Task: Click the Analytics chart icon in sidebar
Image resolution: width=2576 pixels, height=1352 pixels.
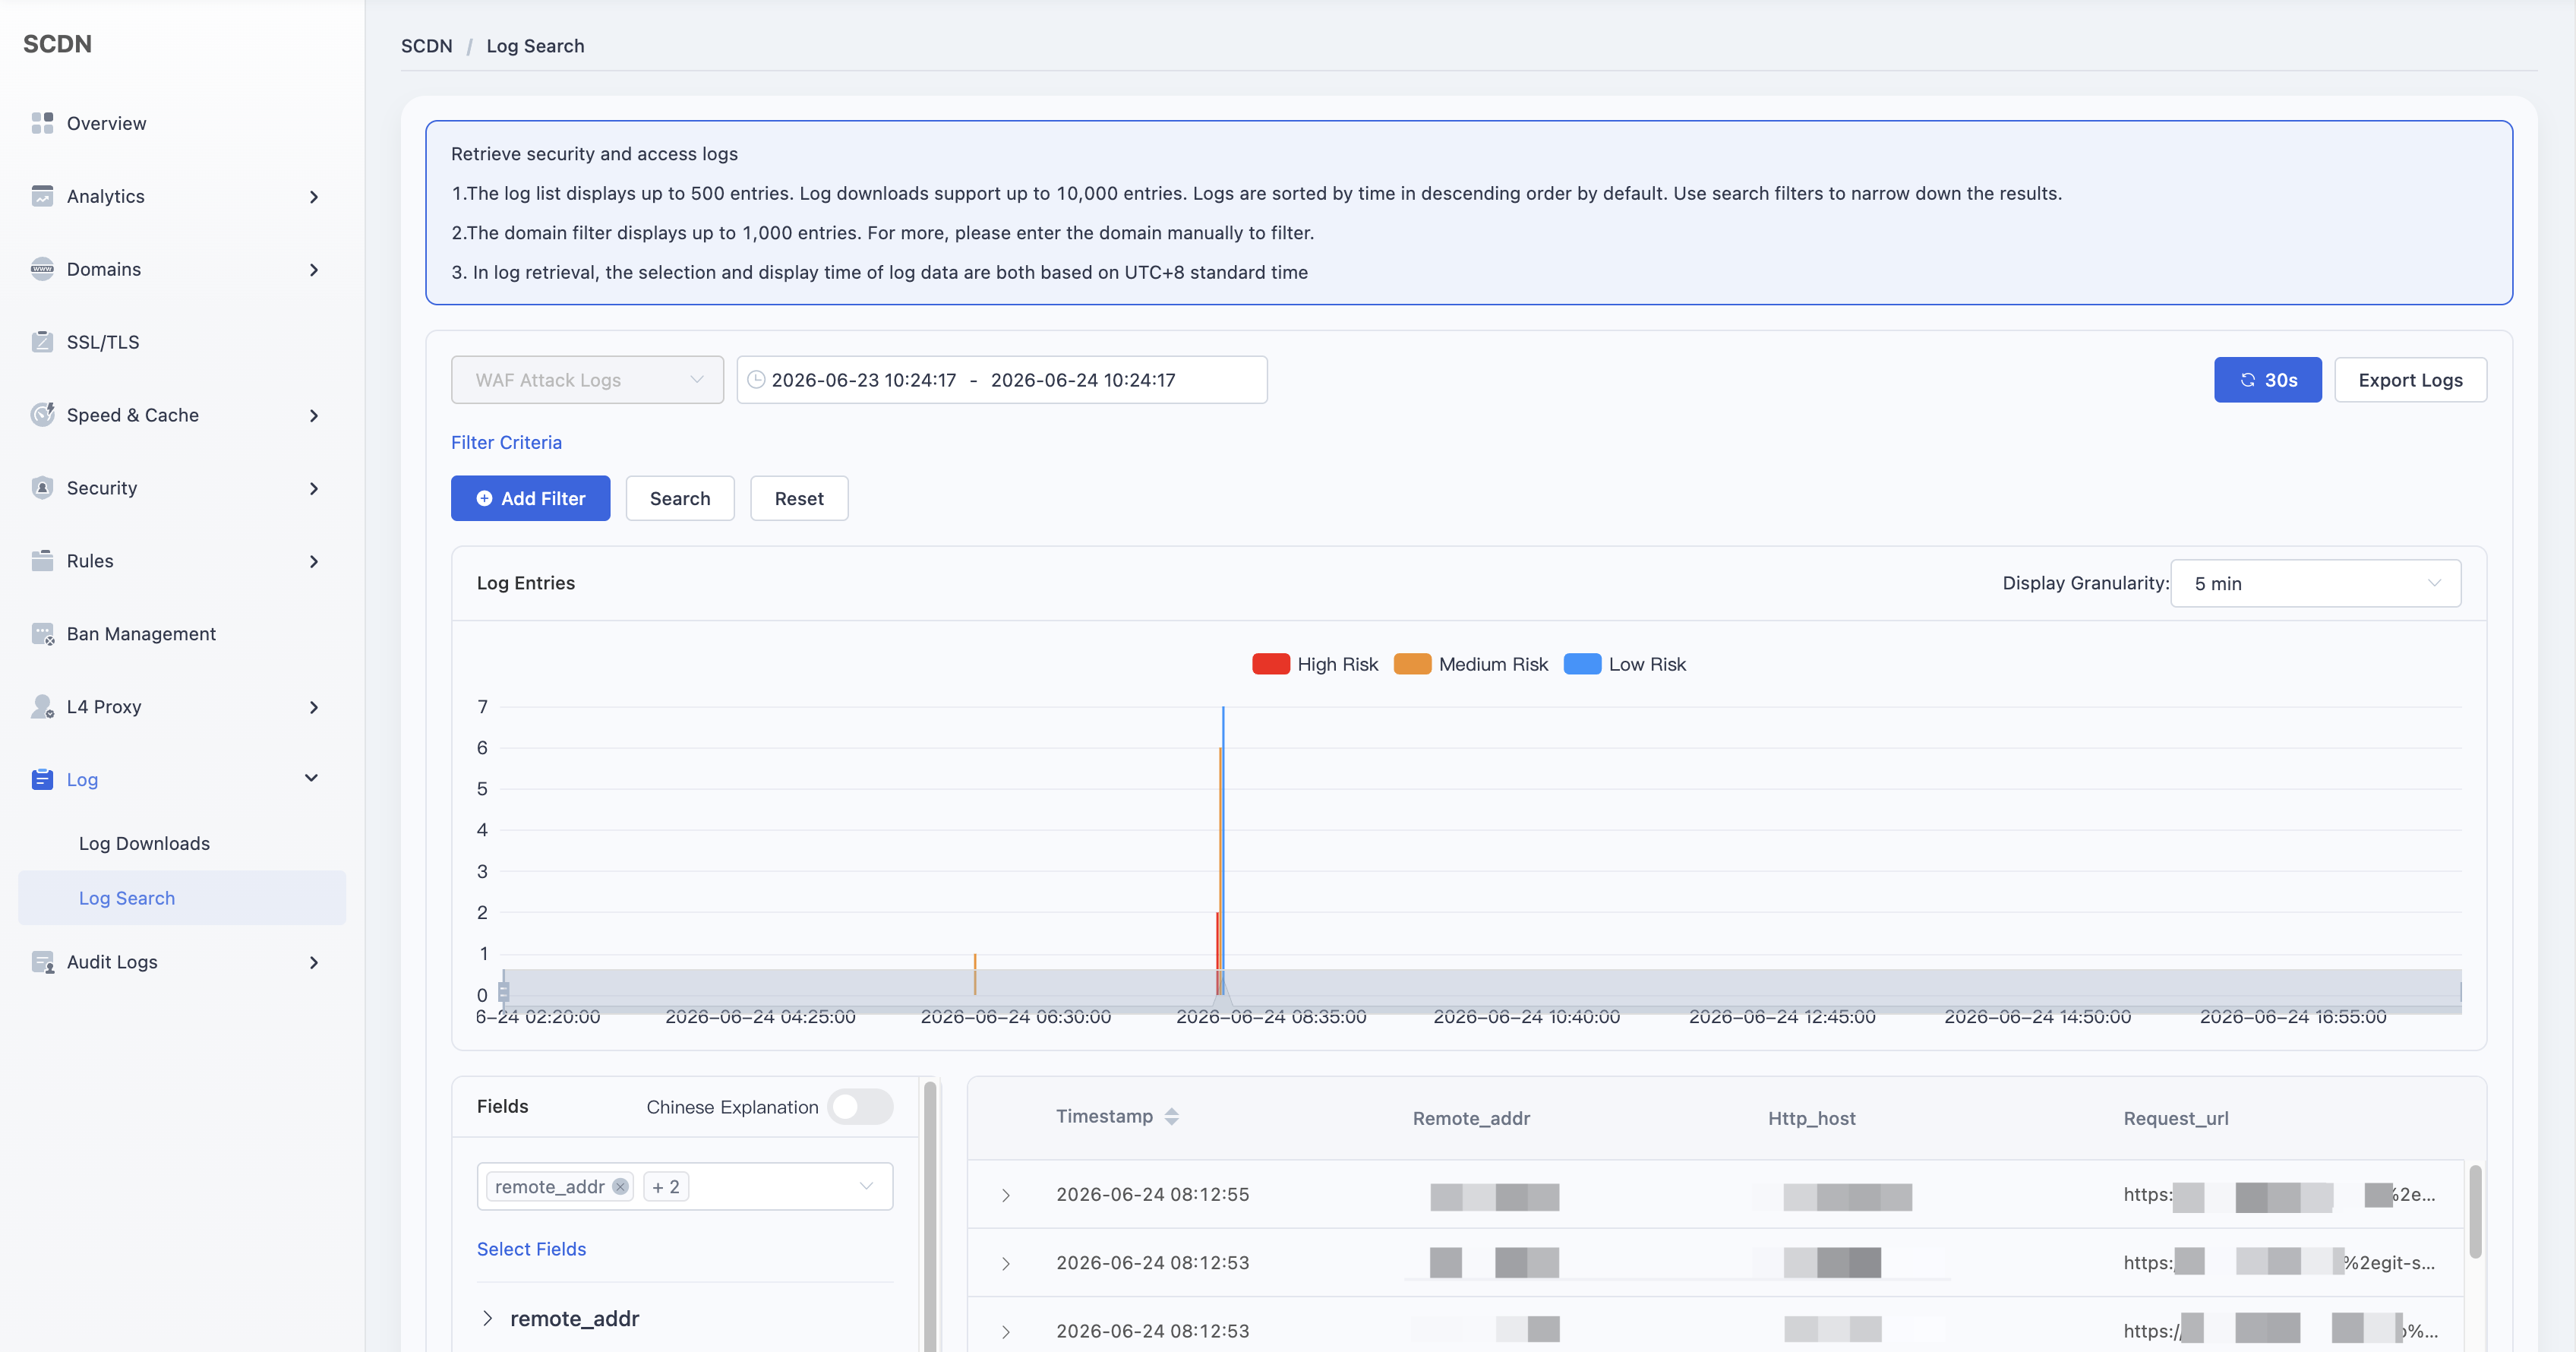Action: click(x=42, y=196)
